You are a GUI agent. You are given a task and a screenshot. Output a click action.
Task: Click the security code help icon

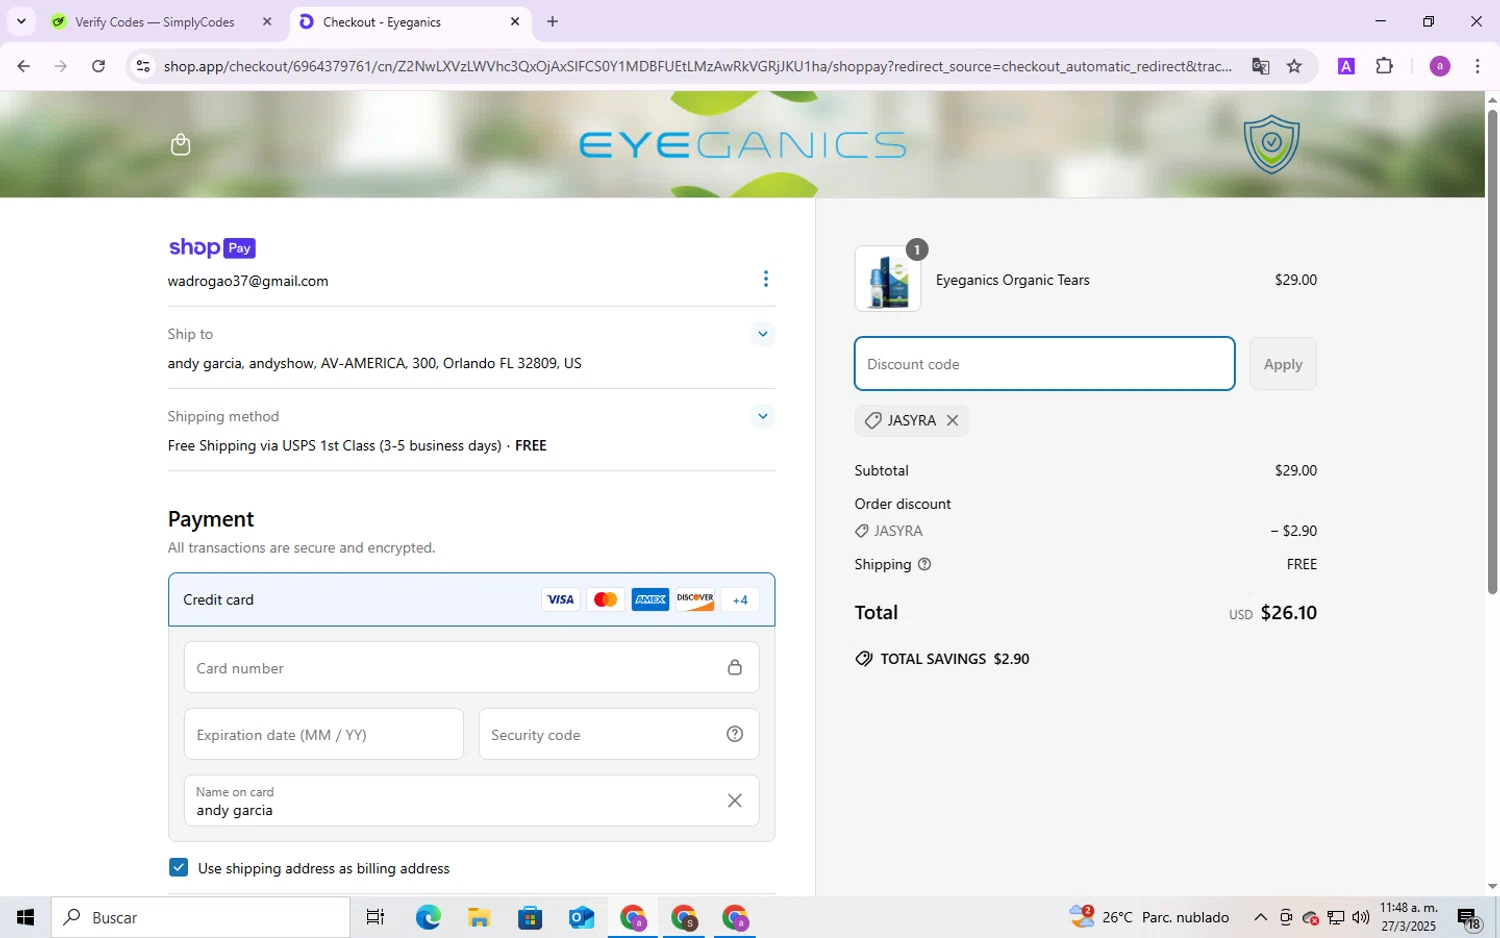pos(735,735)
